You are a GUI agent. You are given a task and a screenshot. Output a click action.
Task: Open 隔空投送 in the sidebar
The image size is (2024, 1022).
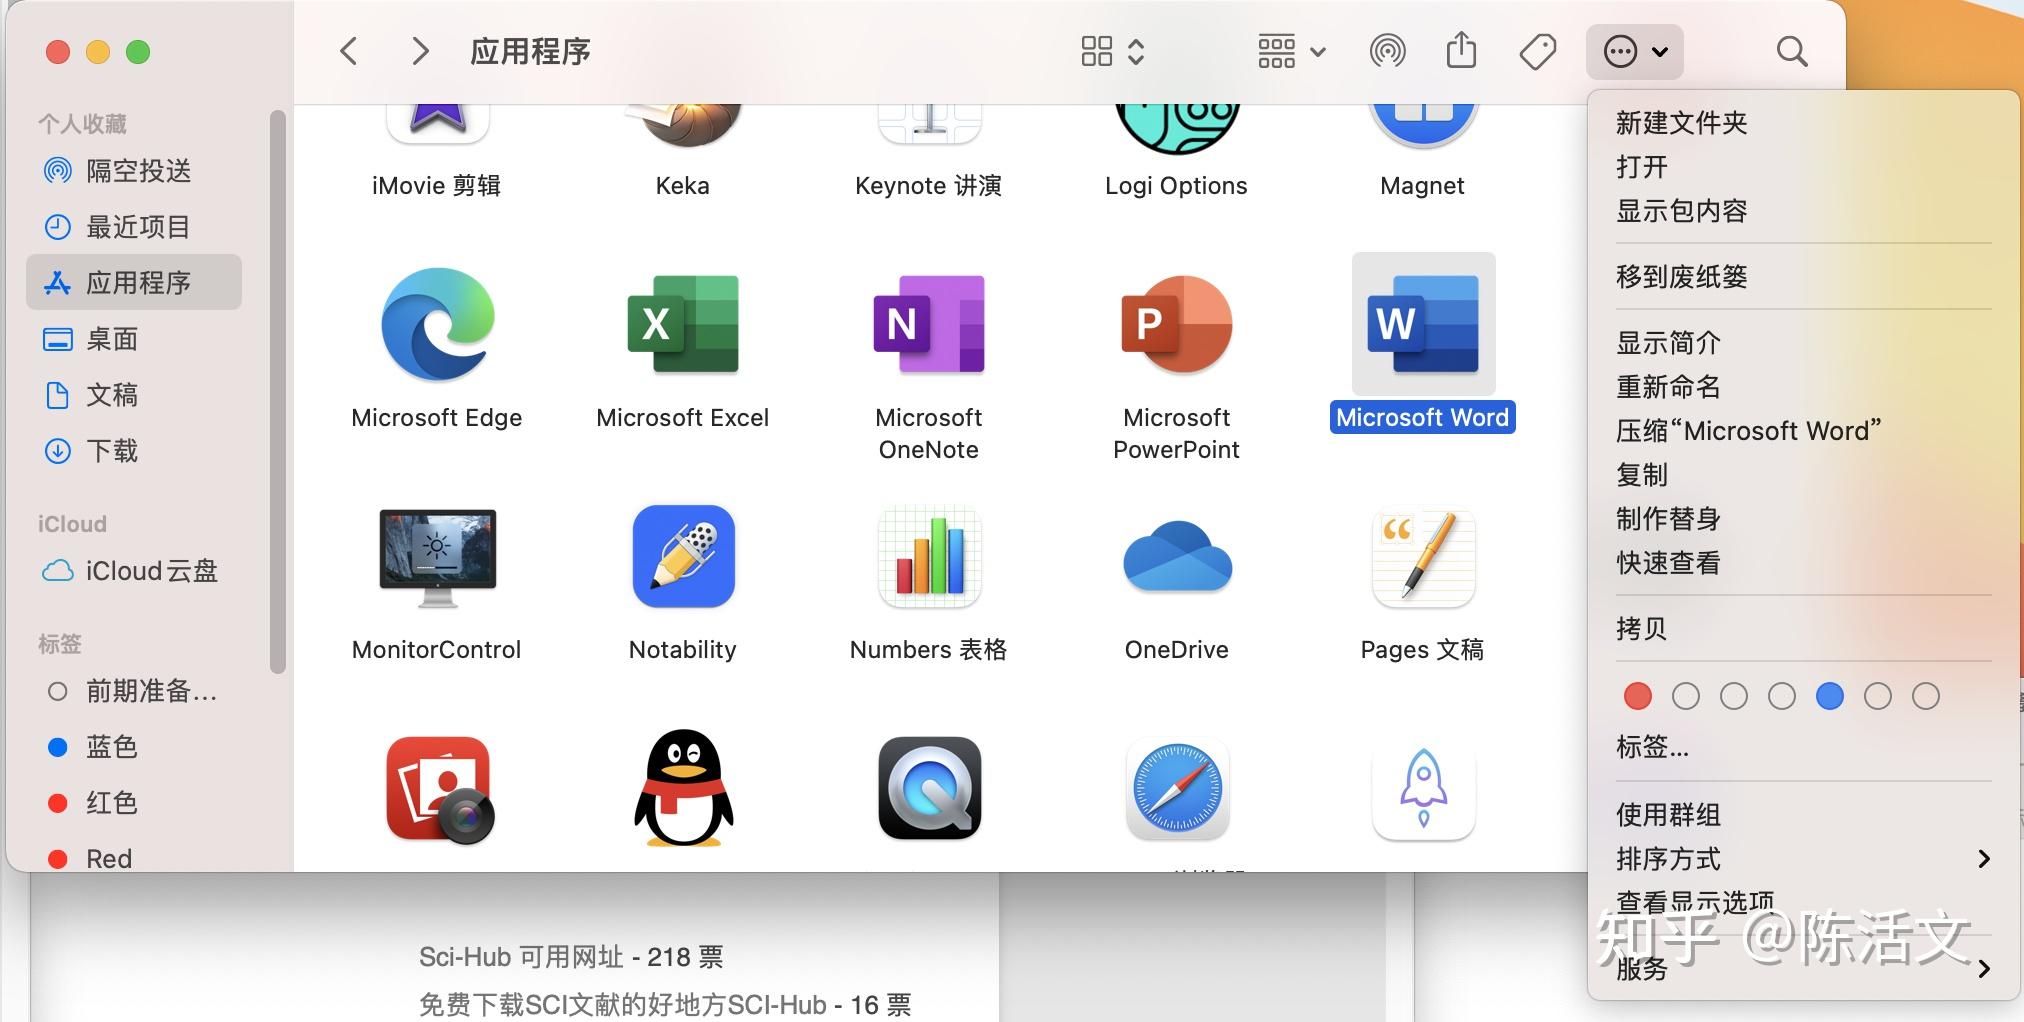click(134, 171)
